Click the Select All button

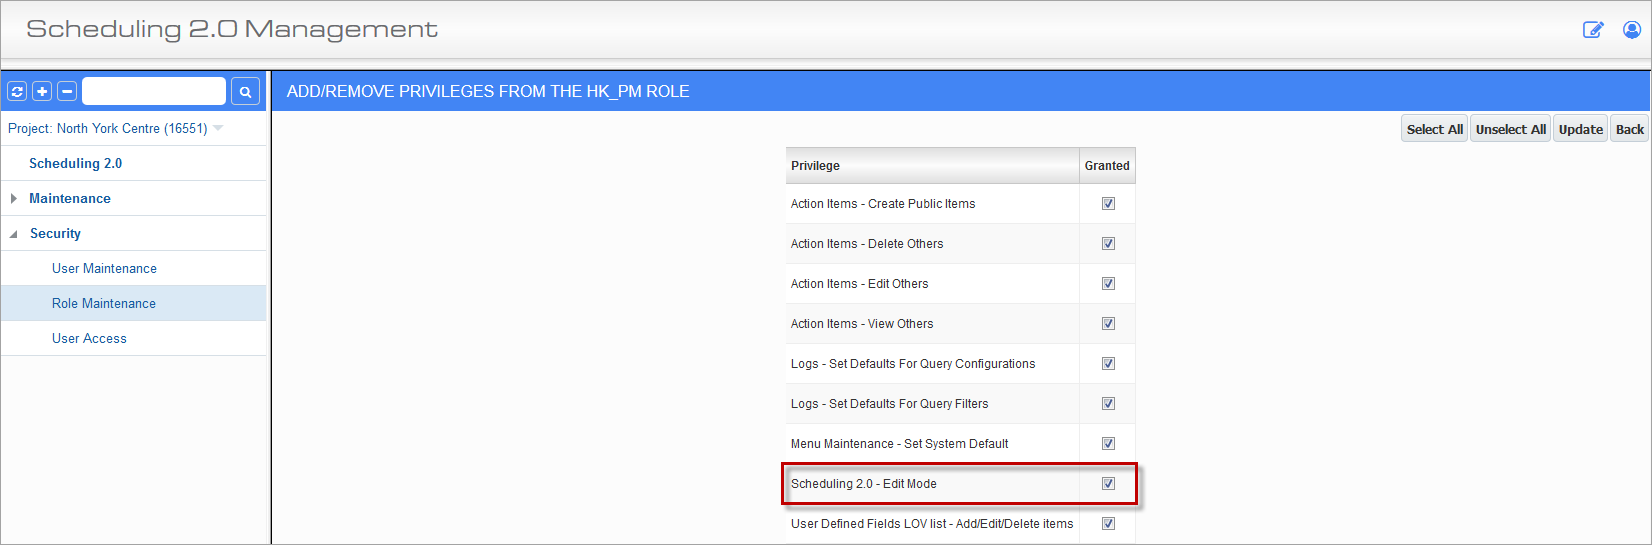pos(1434,129)
